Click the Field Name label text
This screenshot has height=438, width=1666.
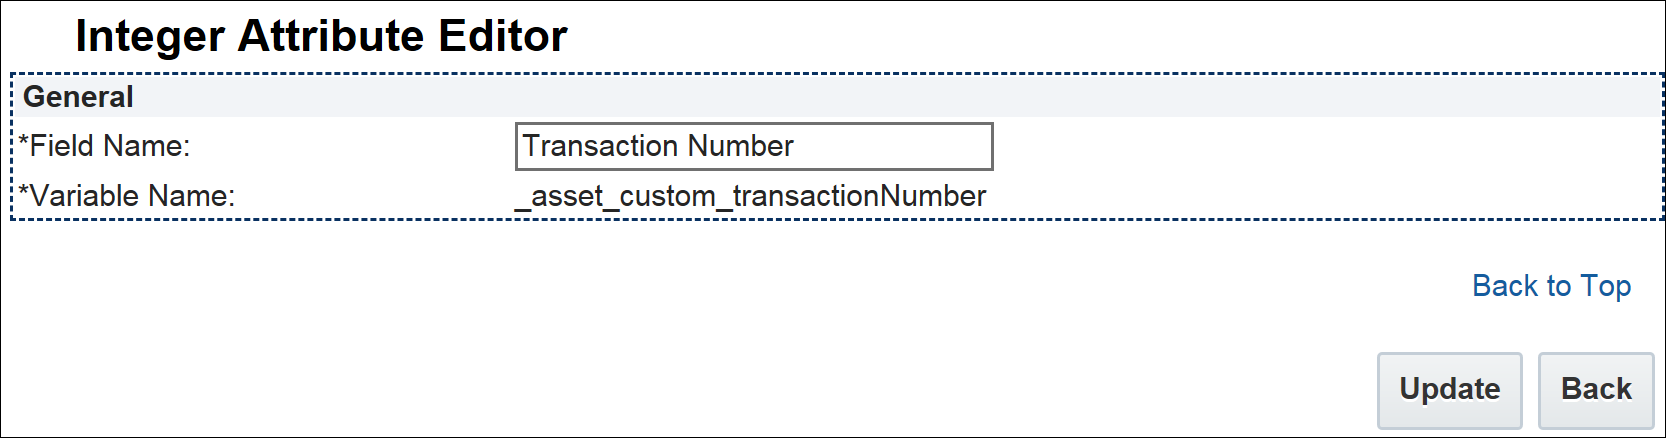pos(109,147)
